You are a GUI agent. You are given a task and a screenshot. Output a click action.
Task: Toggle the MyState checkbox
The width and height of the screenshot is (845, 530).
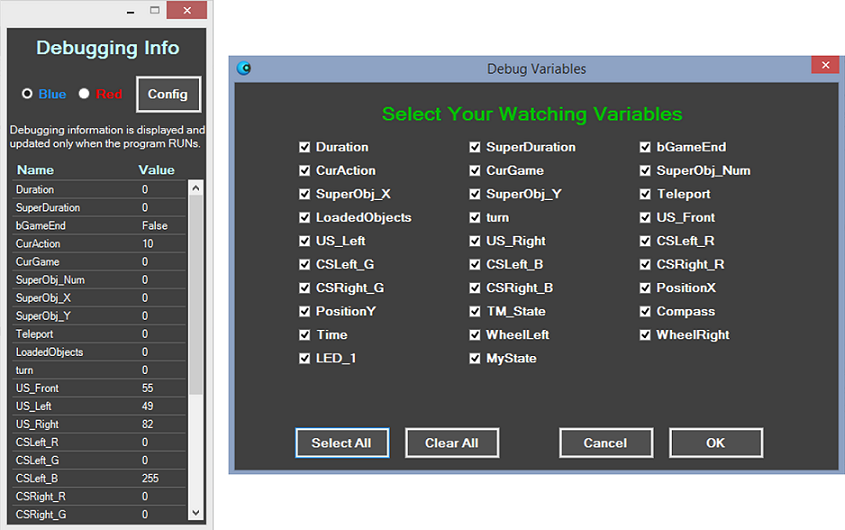pos(476,359)
